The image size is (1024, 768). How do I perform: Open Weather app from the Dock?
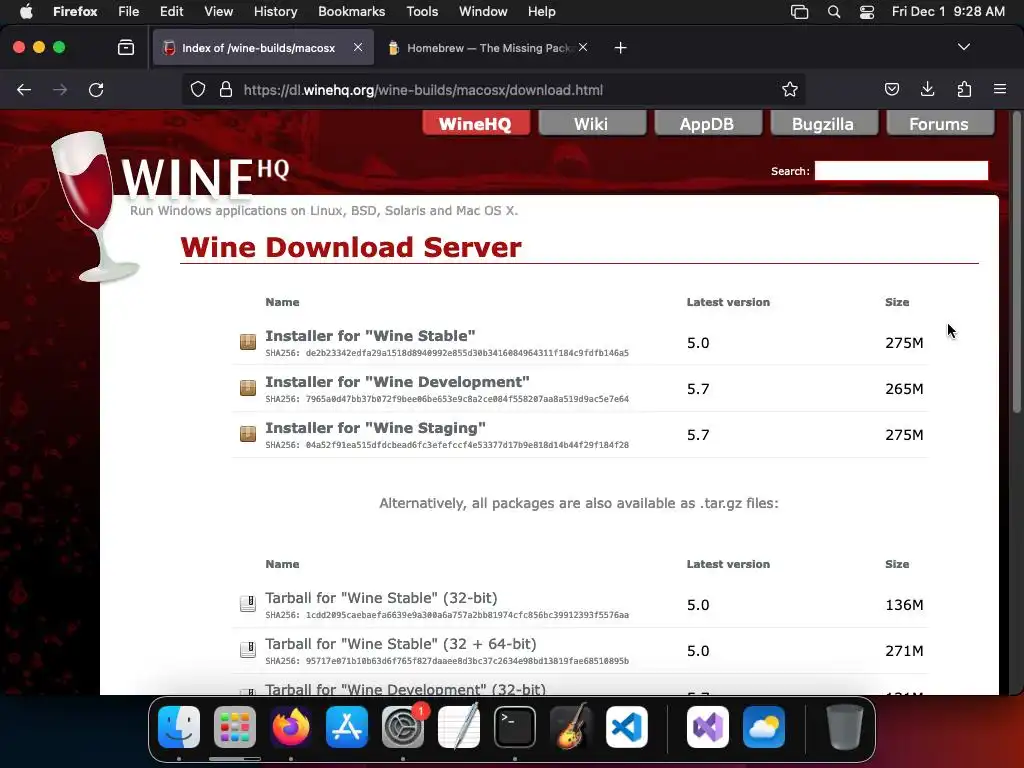[x=763, y=727]
